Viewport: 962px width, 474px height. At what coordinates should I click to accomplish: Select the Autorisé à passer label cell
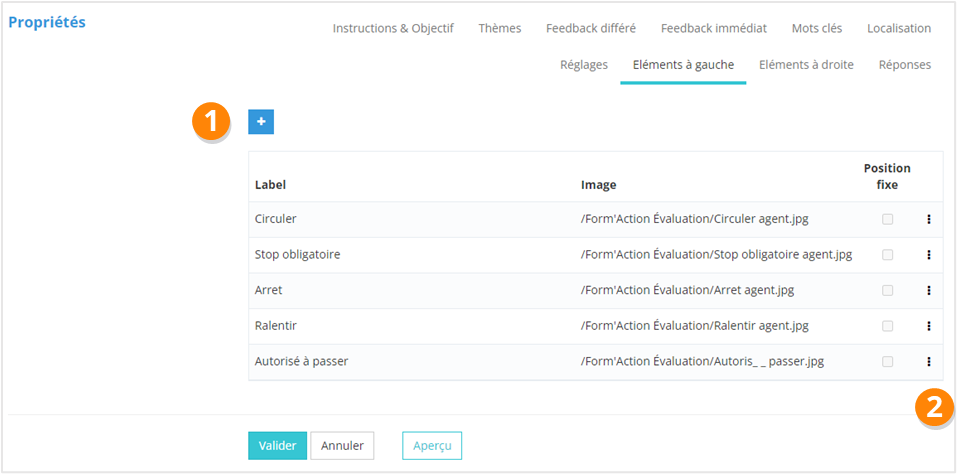click(301, 362)
